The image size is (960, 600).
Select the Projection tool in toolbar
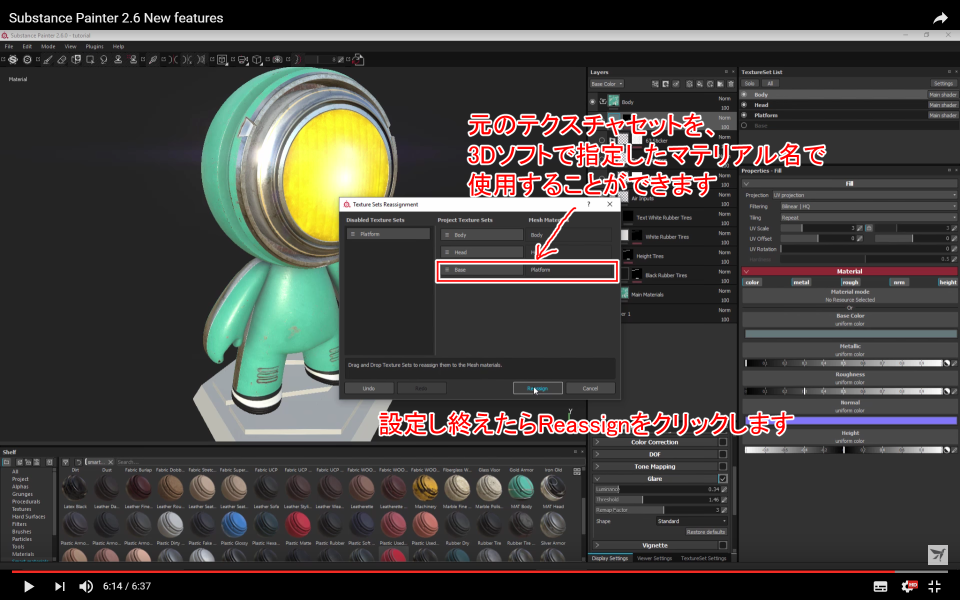point(76,59)
